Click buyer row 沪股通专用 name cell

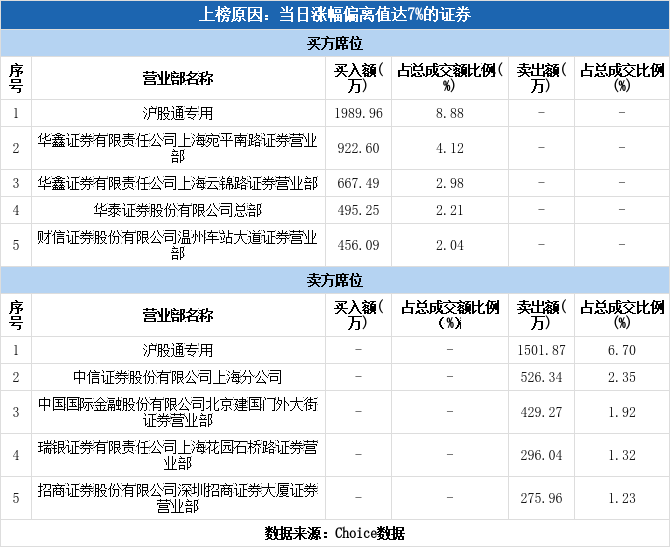pos(178,113)
